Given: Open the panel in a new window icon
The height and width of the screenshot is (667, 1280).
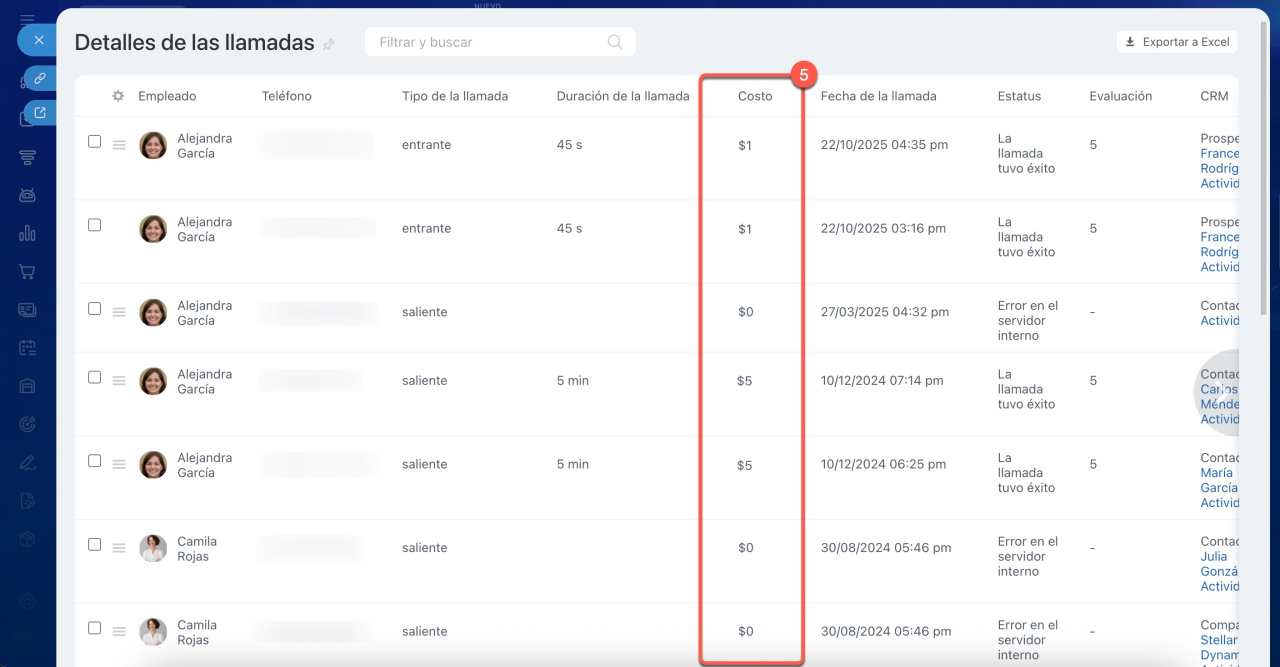Looking at the screenshot, I should tap(40, 113).
